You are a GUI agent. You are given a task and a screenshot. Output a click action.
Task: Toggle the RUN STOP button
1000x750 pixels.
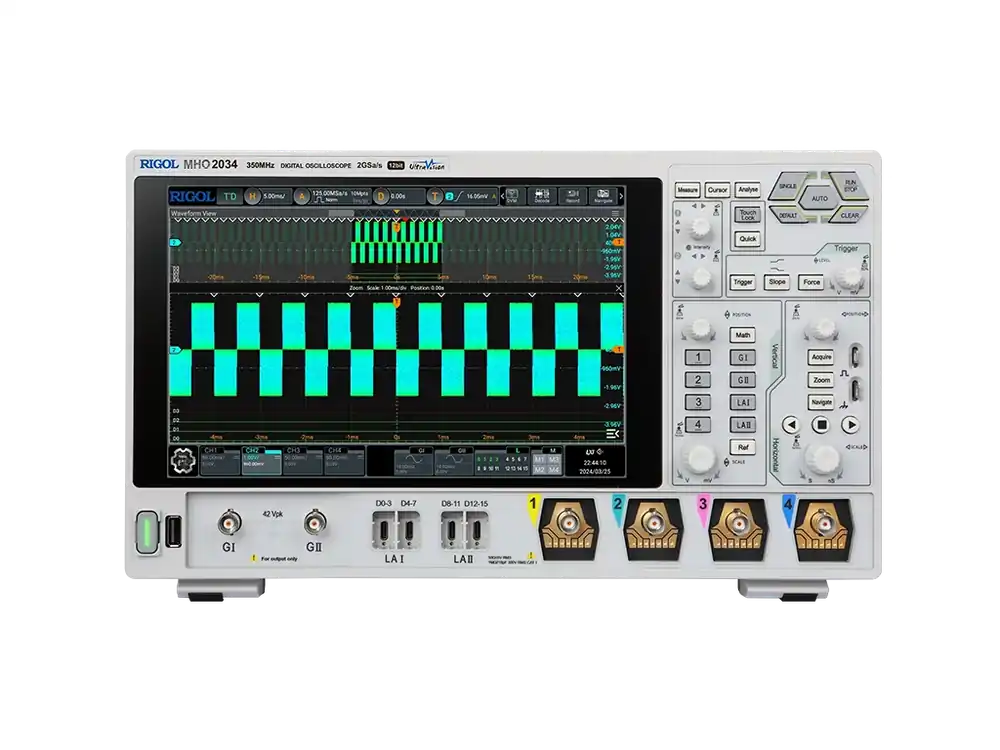pos(849,186)
